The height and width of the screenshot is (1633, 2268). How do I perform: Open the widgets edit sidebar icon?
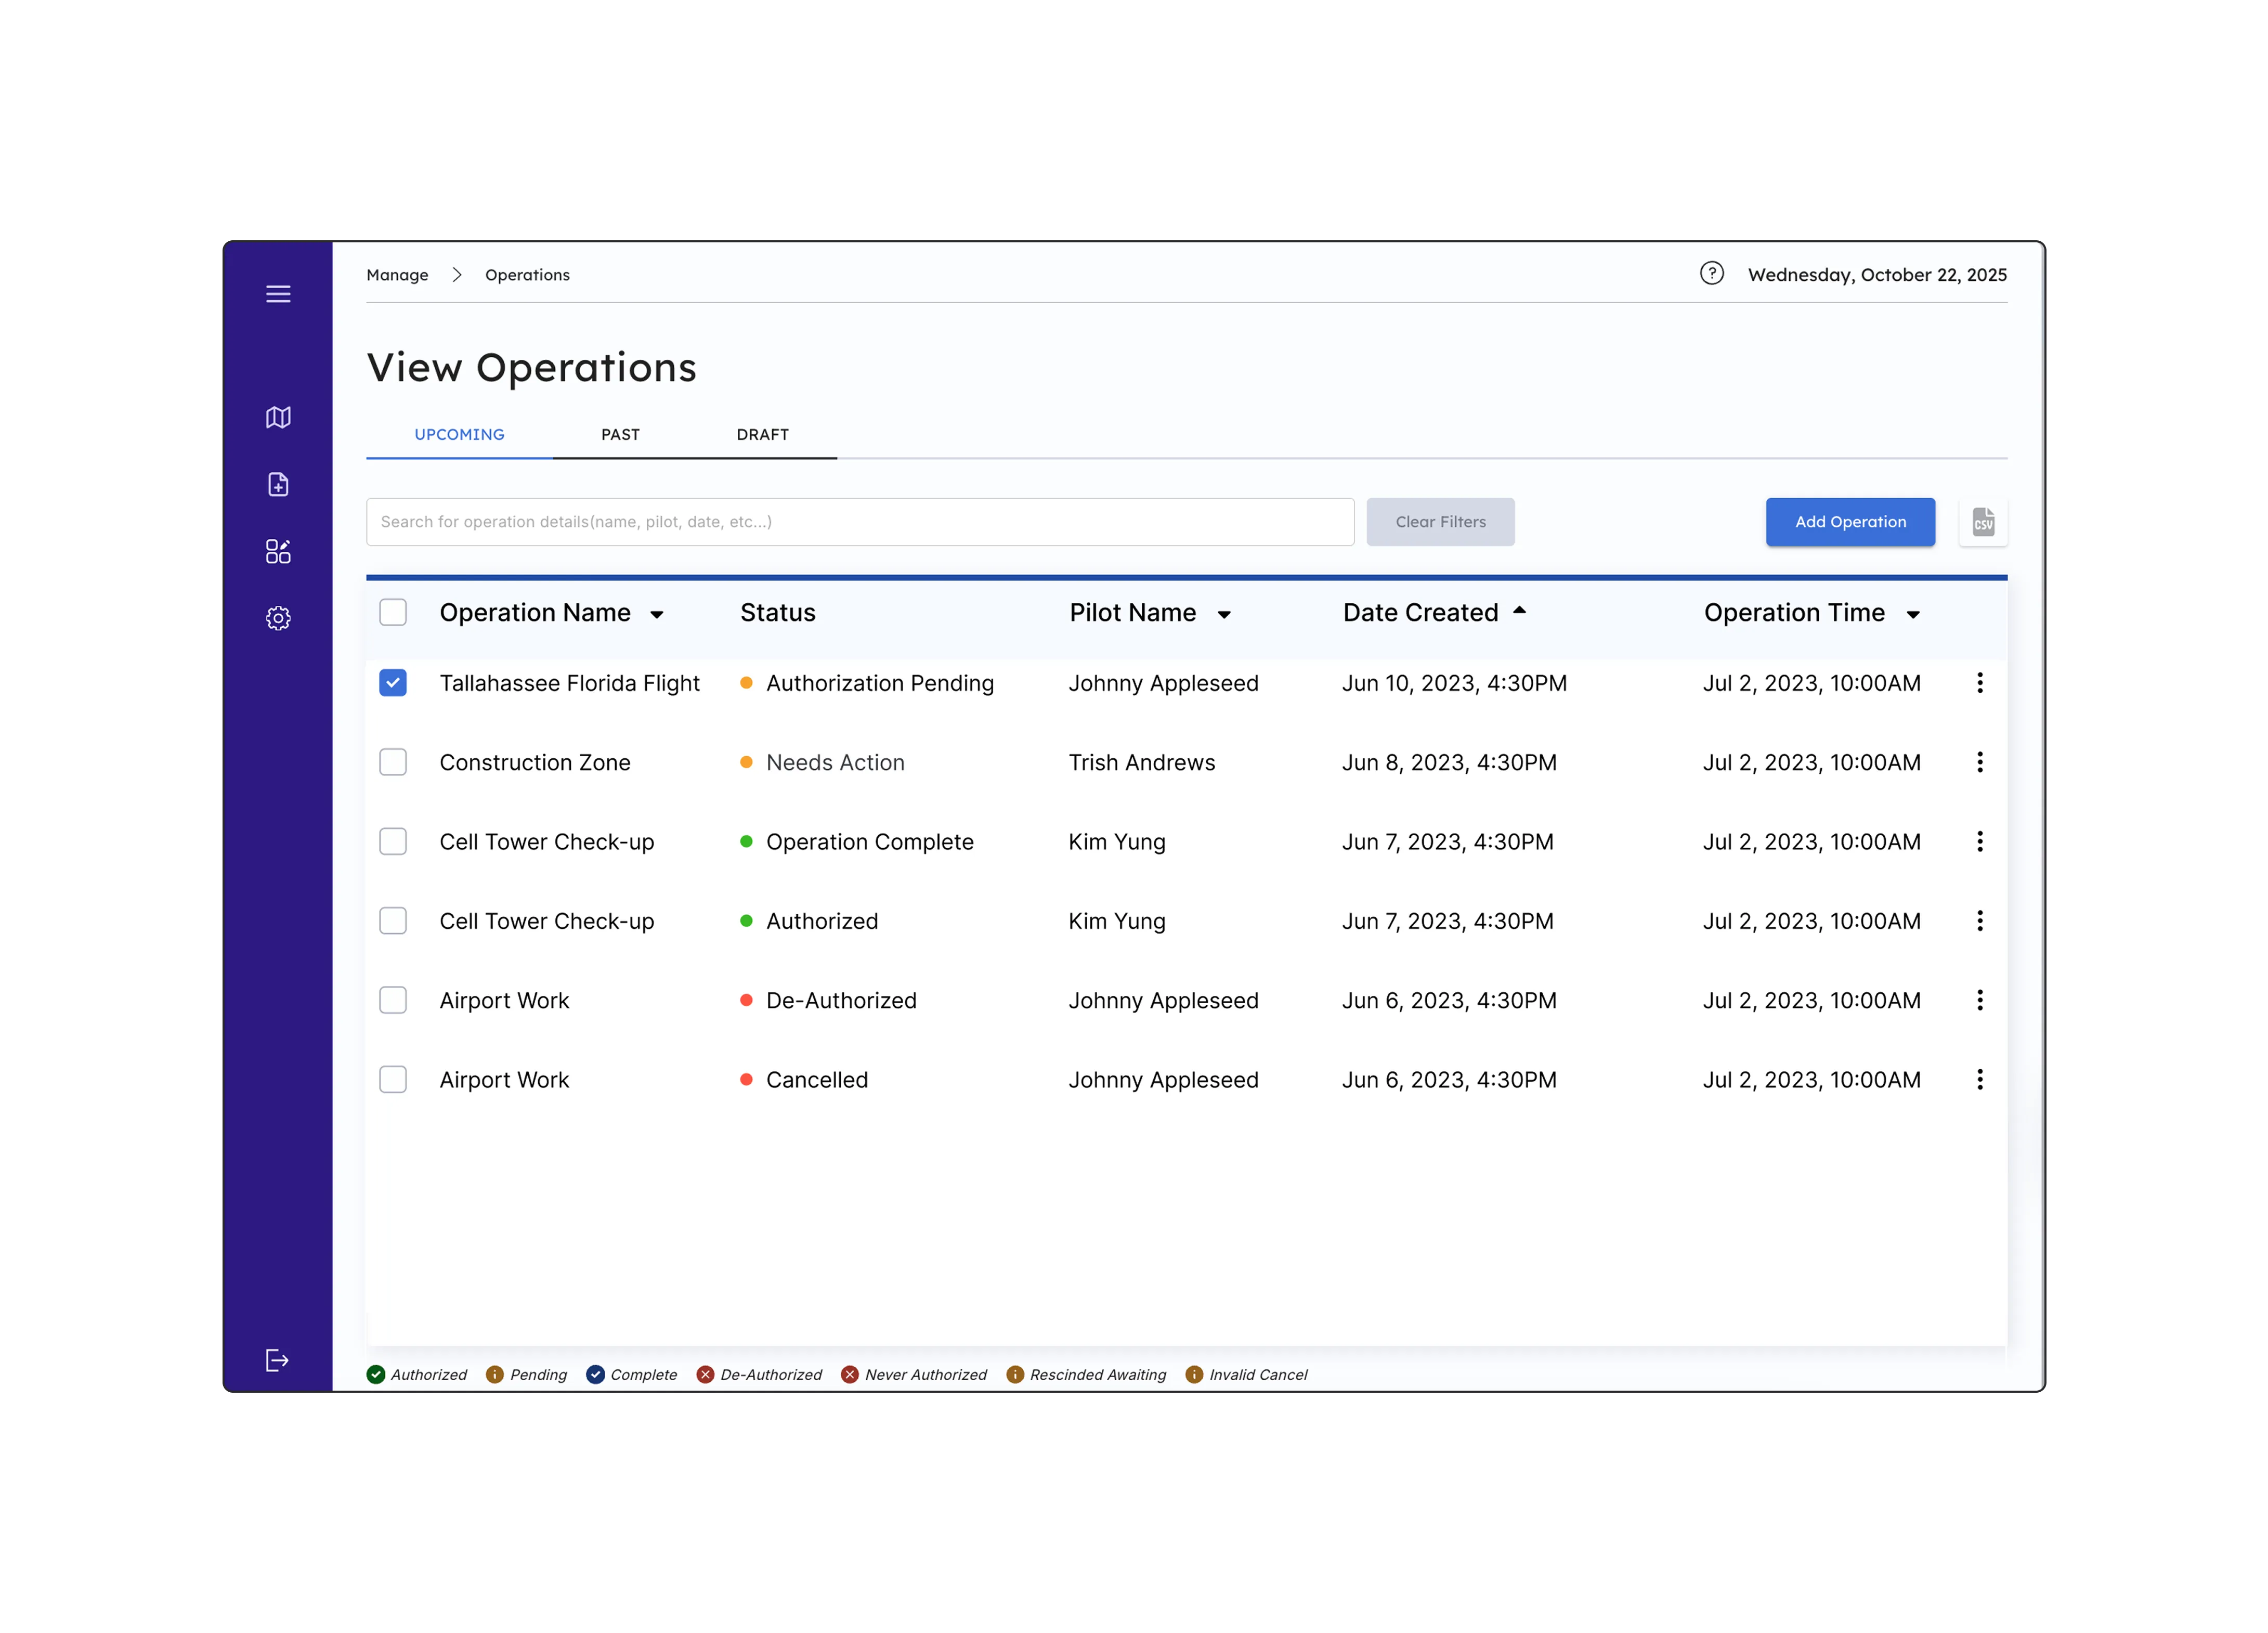278,551
